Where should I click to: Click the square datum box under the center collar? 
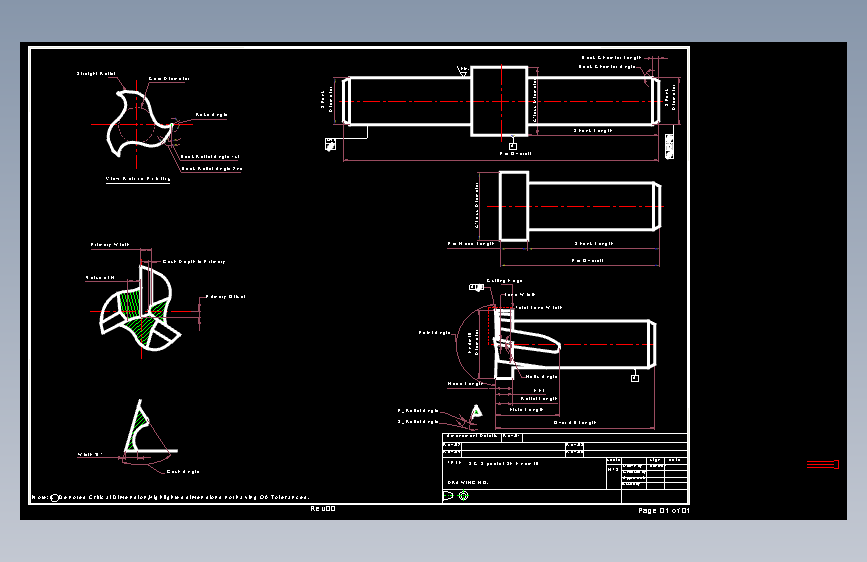coord(513,147)
